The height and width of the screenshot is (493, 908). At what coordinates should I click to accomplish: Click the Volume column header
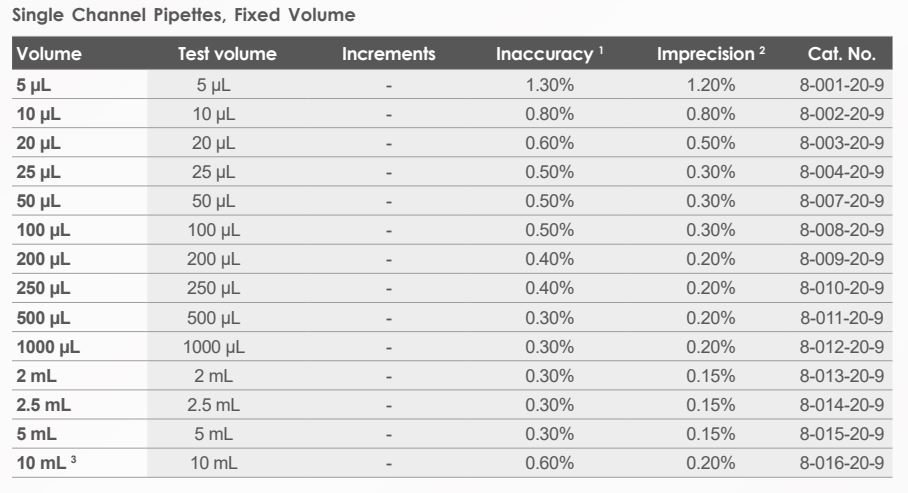pos(49,54)
